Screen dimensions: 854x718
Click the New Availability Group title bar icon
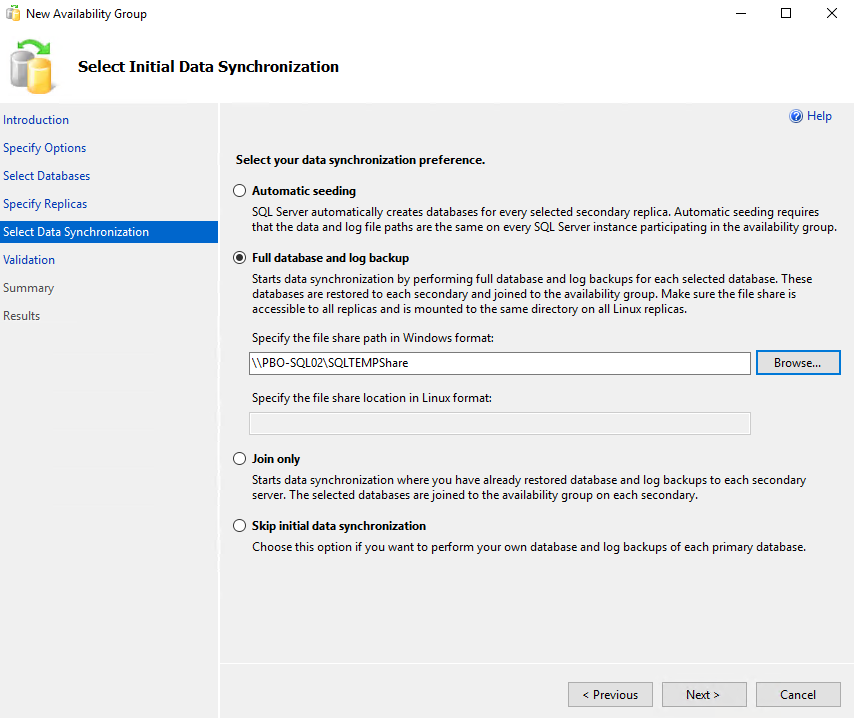pos(14,14)
